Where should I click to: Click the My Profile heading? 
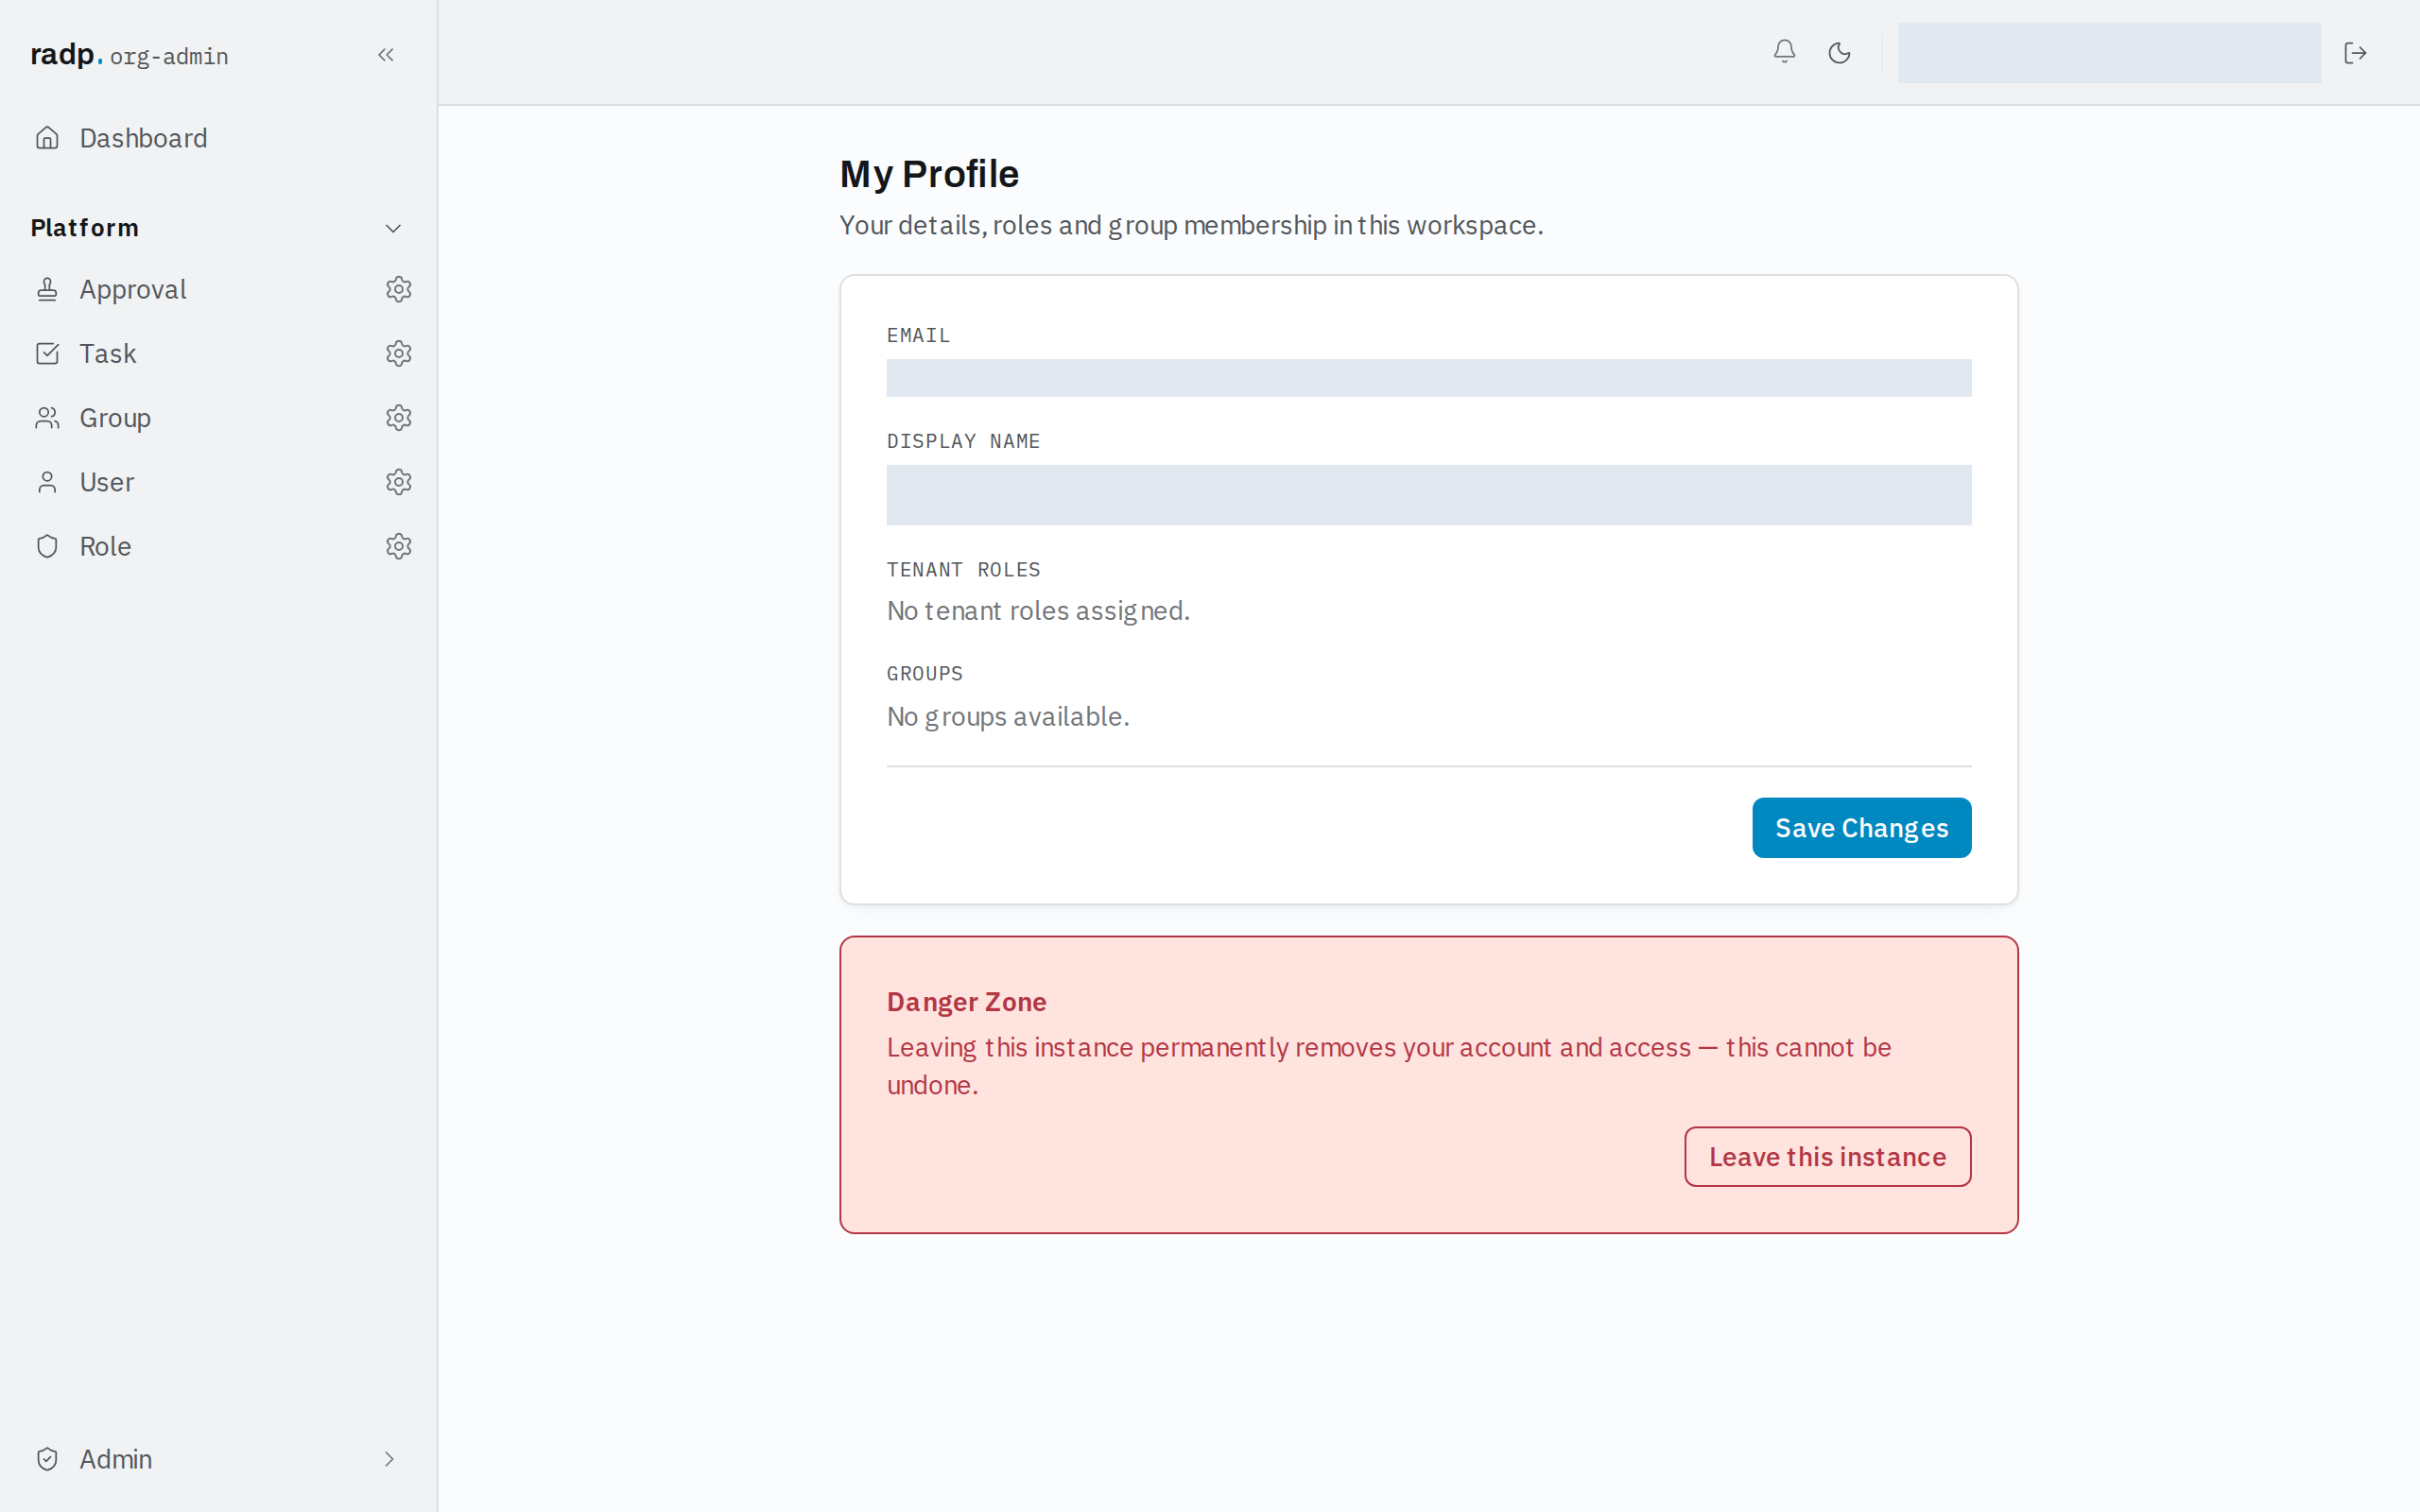tap(929, 174)
